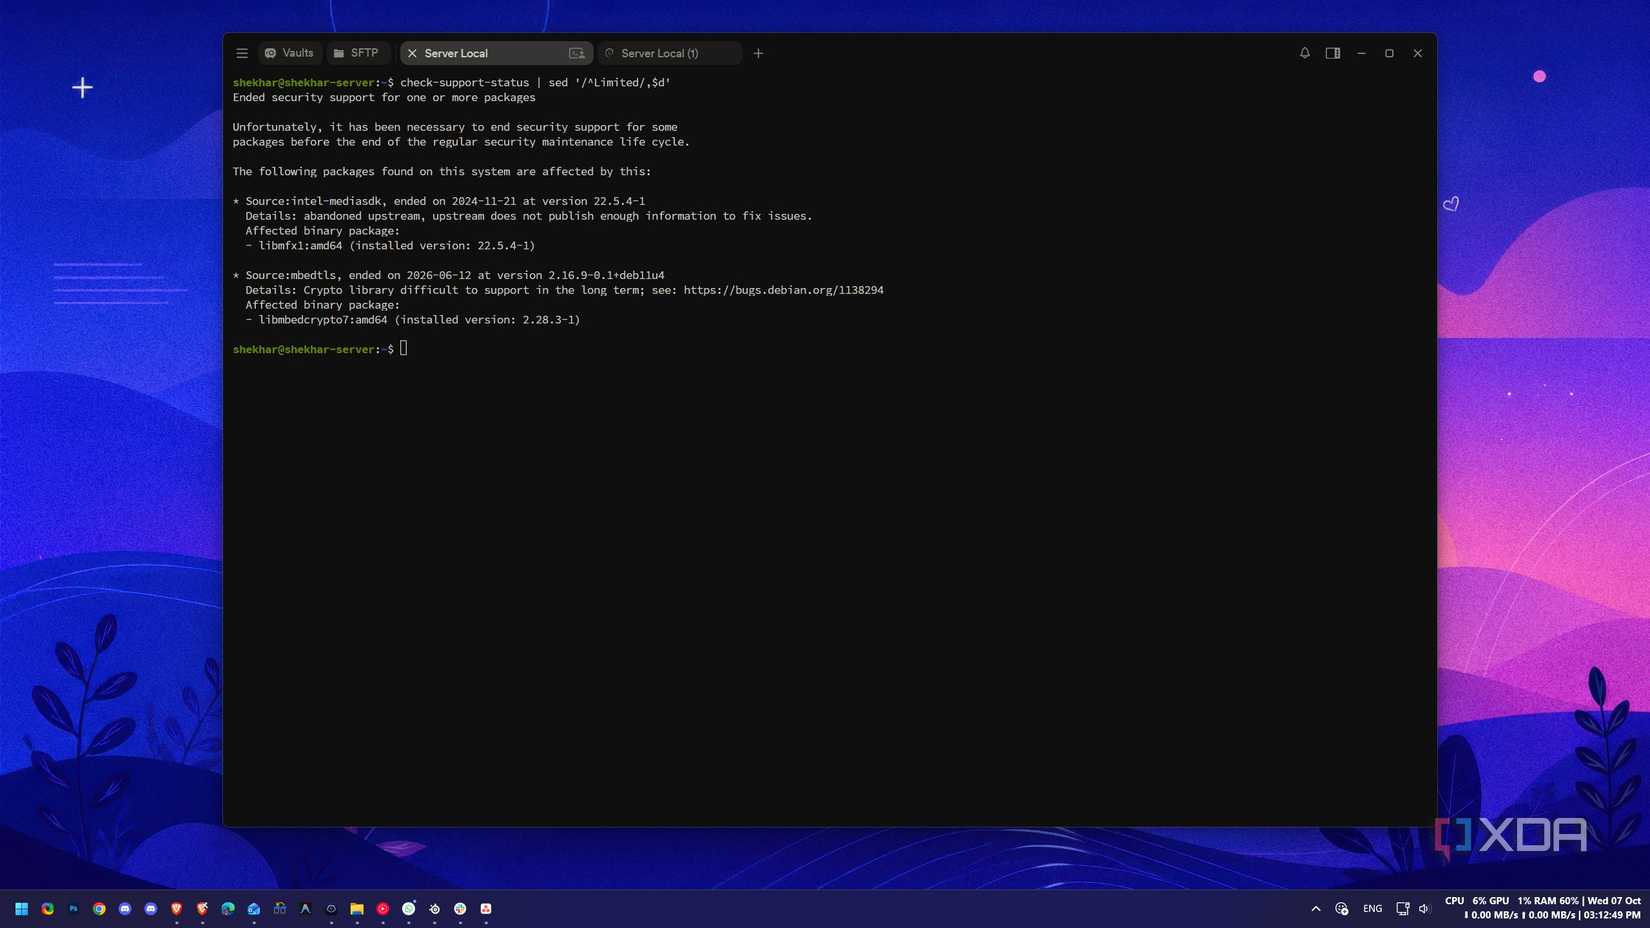Click the "libmbedcrypto7:amd64" package line

click(413, 320)
